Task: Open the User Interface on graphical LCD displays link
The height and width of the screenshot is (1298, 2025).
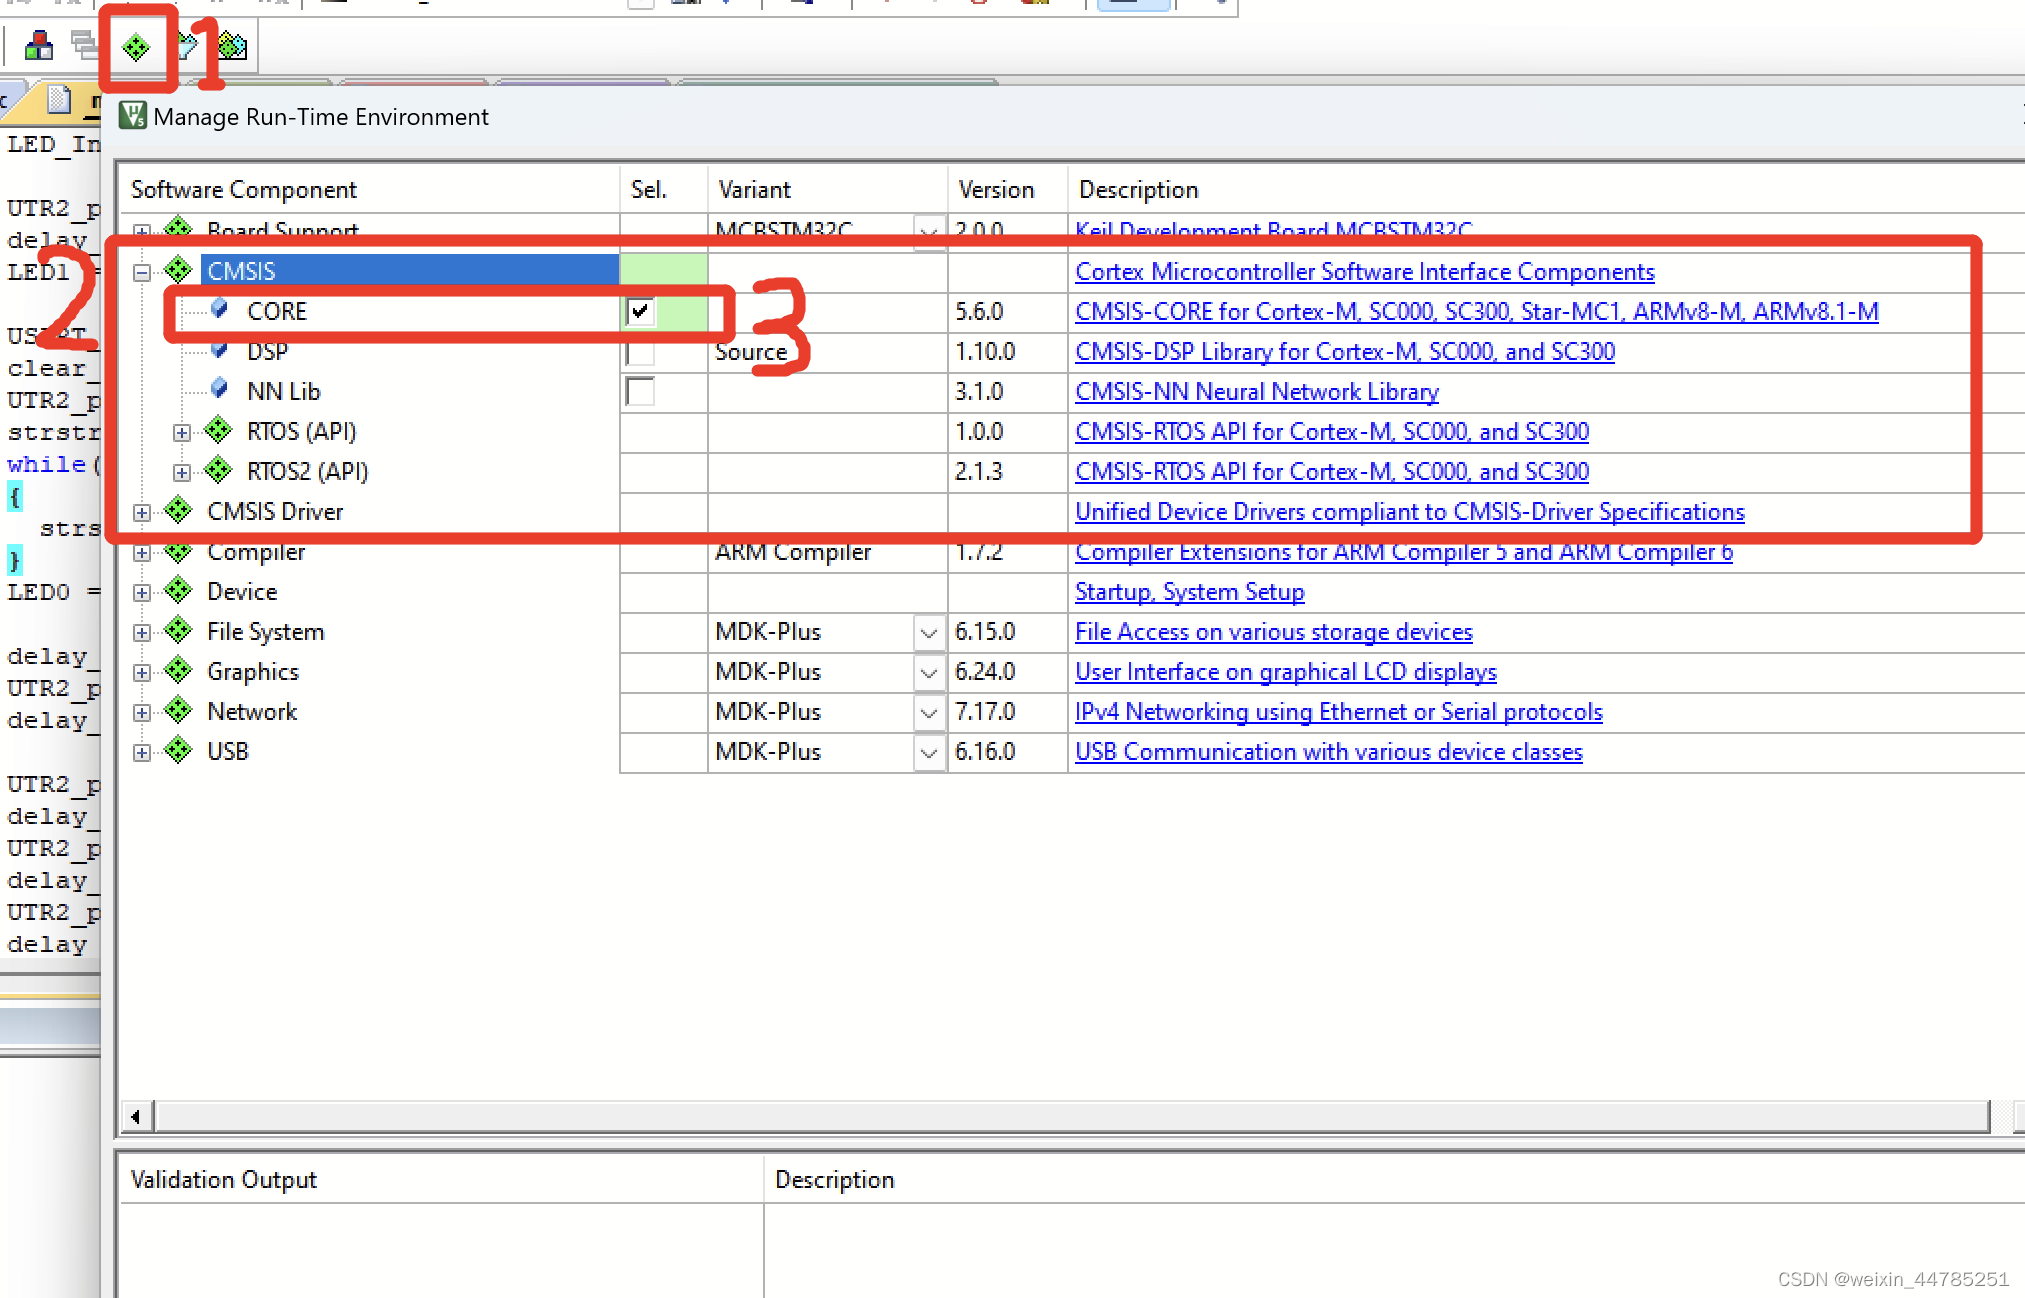Action: [1286, 671]
